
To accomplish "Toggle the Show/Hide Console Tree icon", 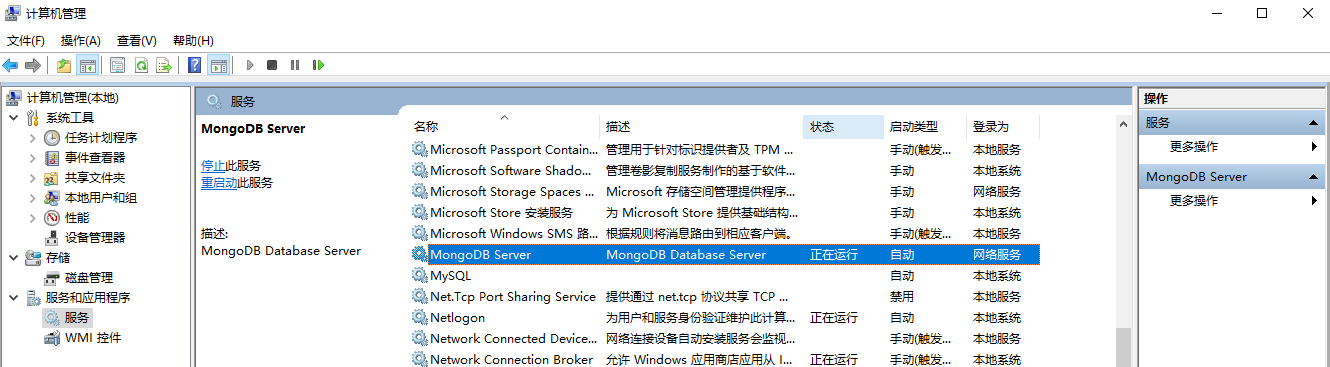I will 88,65.
